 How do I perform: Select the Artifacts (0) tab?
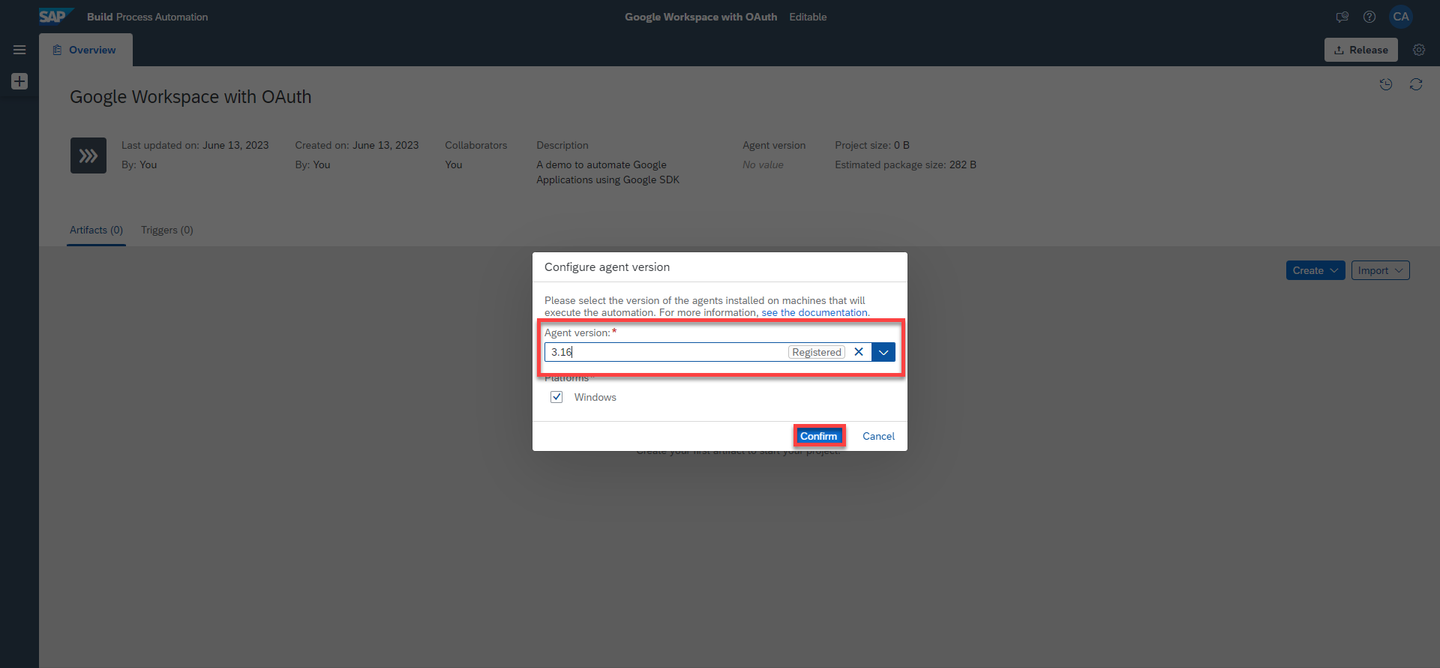[96, 230]
